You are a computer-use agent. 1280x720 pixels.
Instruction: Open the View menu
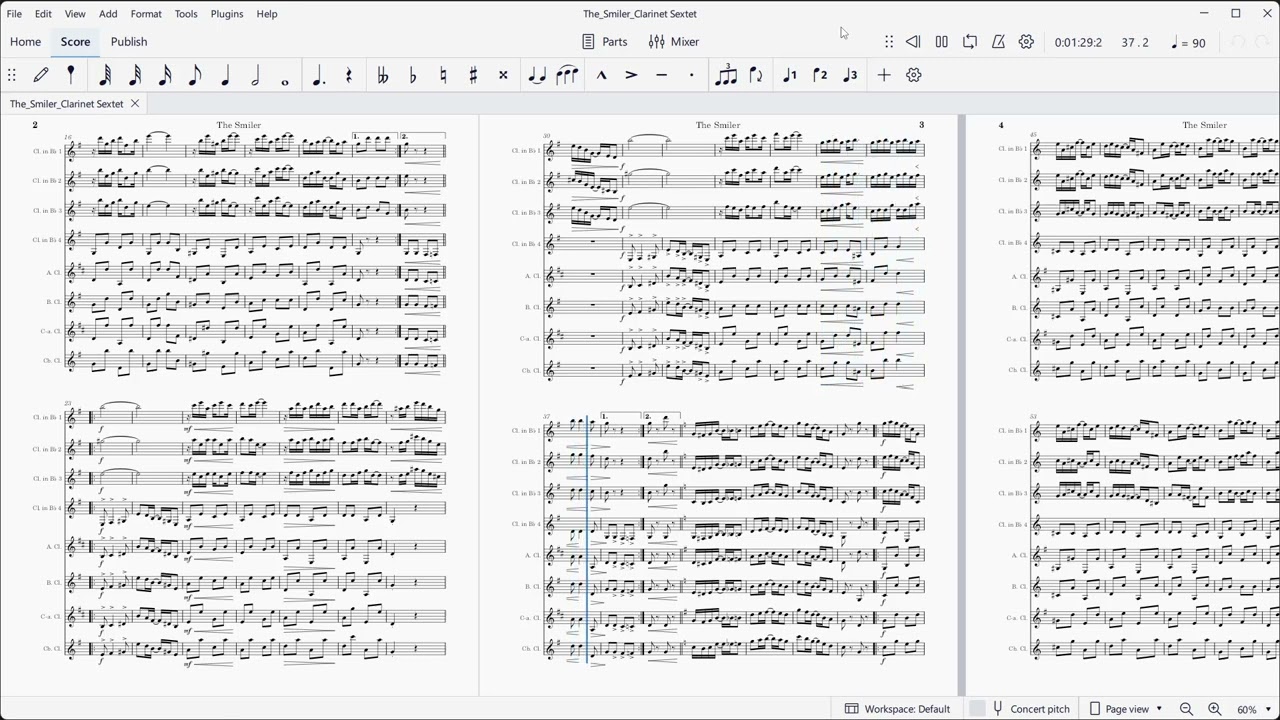[x=75, y=14]
